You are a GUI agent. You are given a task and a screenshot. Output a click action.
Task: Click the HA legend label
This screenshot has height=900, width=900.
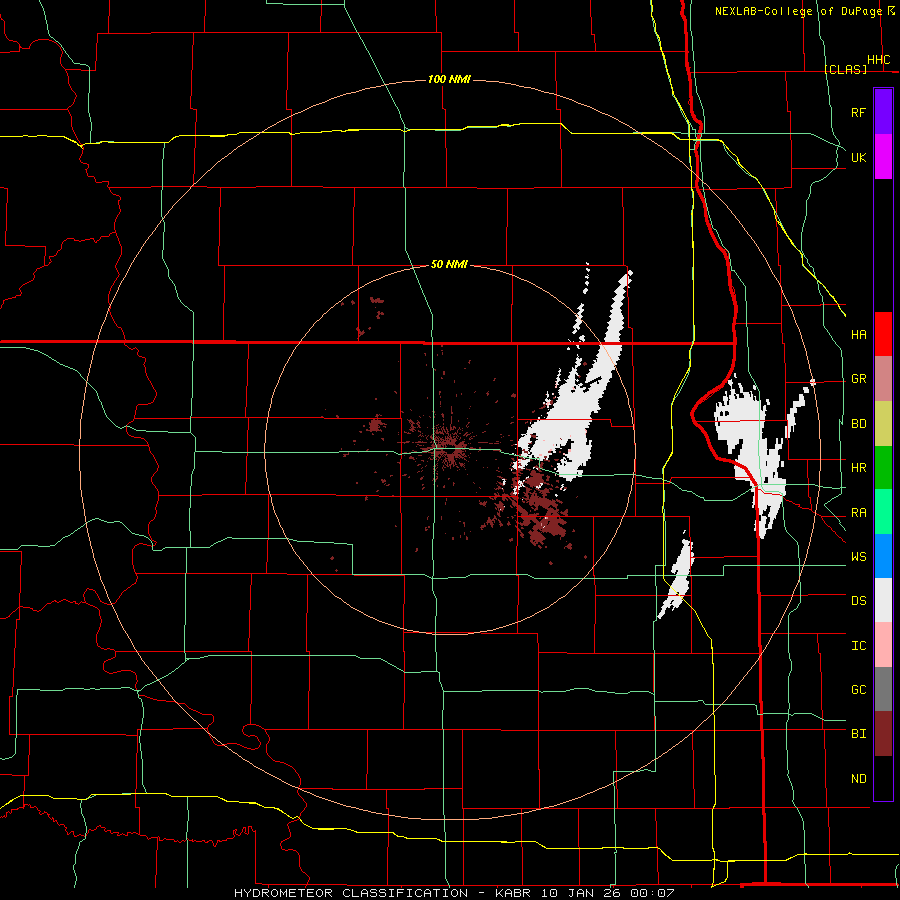(858, 334)
